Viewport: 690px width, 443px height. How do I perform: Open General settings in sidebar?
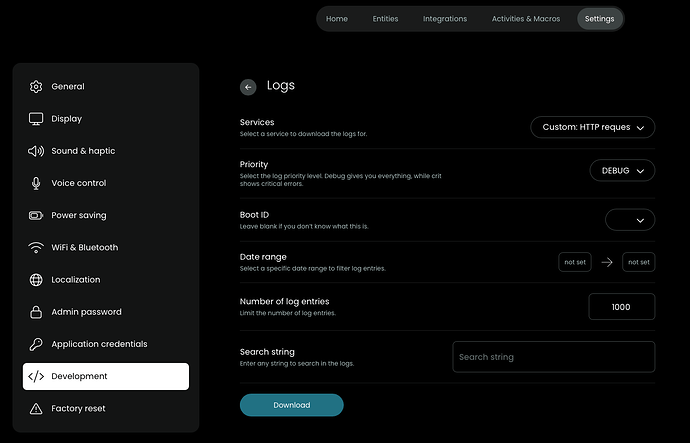pos(106,87)
